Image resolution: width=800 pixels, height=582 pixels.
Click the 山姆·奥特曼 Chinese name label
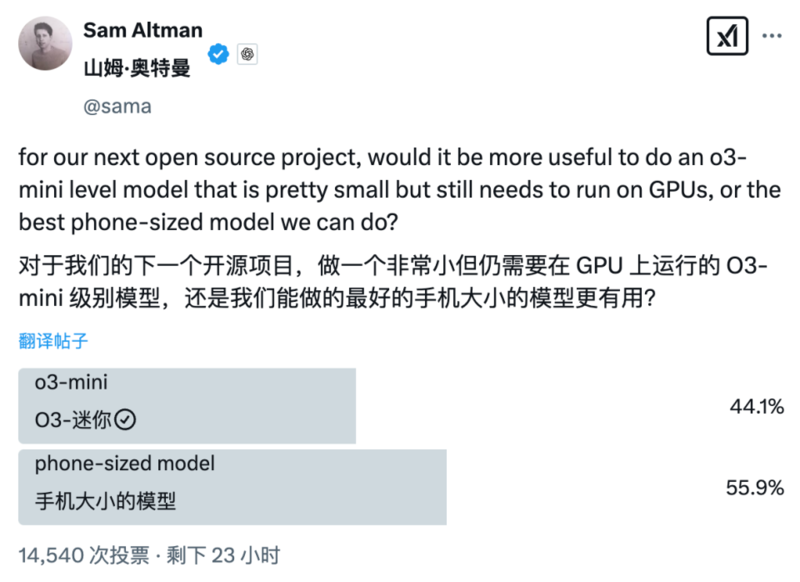click(x=137, y=68)
